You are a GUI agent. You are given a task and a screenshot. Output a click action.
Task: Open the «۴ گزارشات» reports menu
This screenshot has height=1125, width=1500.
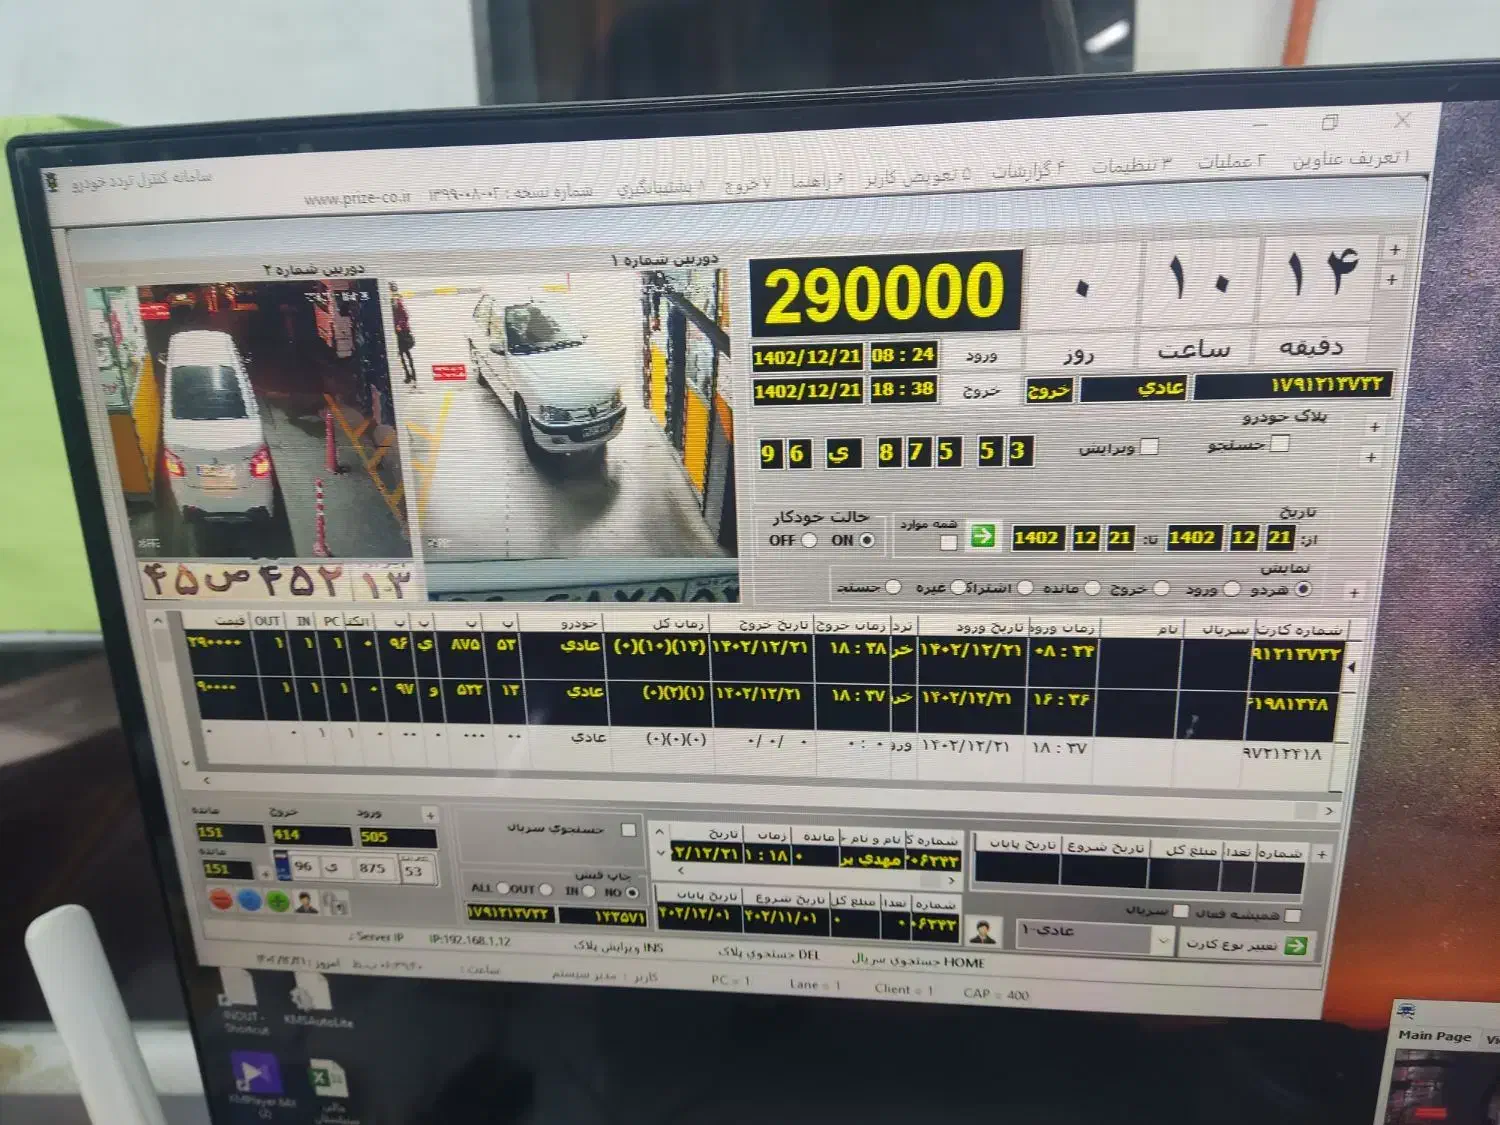(x=1028, y=171)
